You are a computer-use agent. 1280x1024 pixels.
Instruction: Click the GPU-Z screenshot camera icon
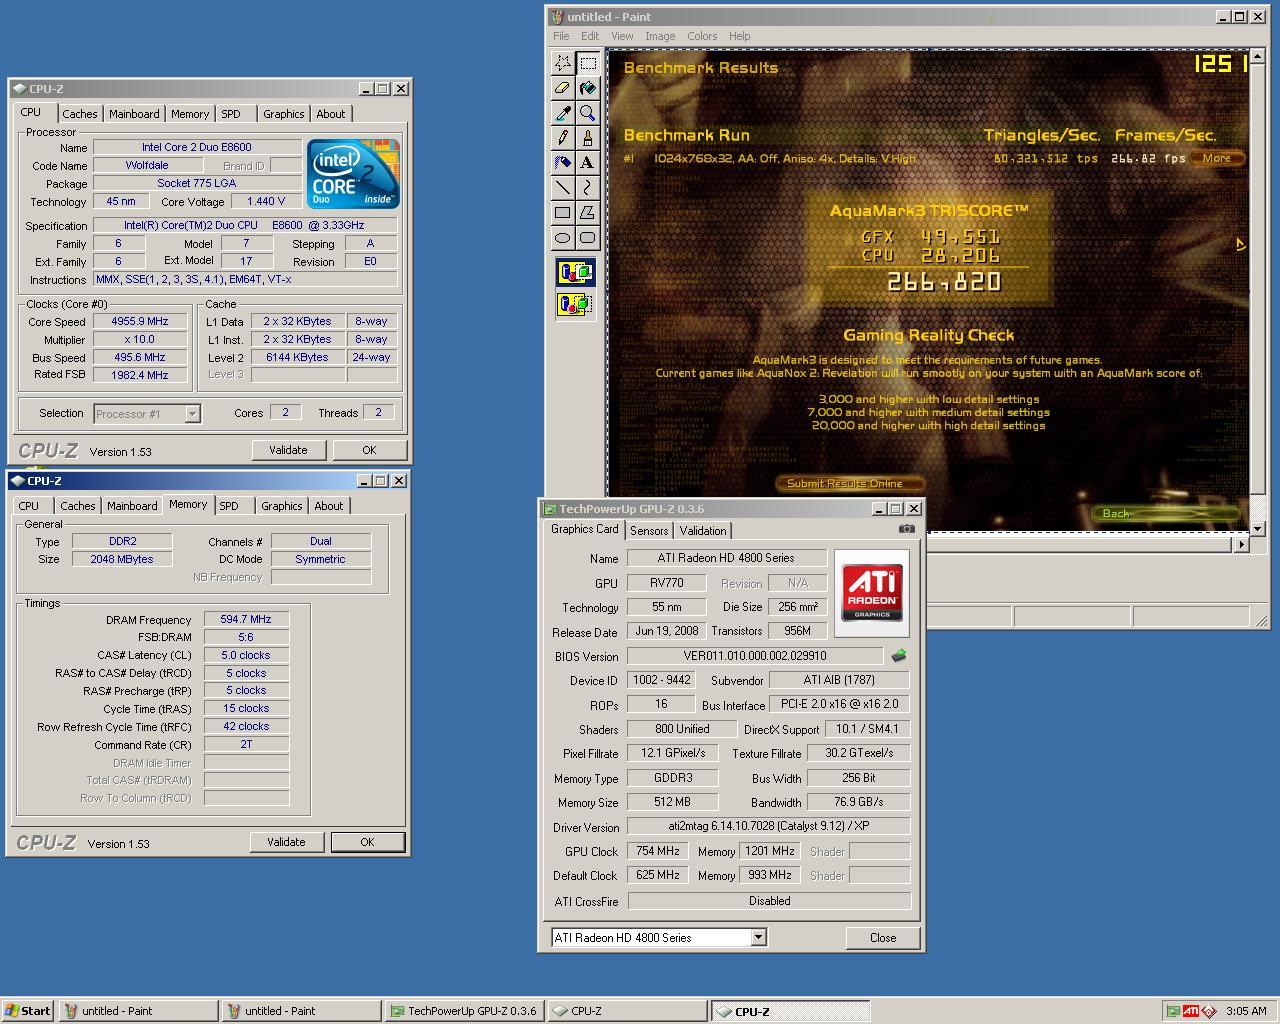click(906, 529)
